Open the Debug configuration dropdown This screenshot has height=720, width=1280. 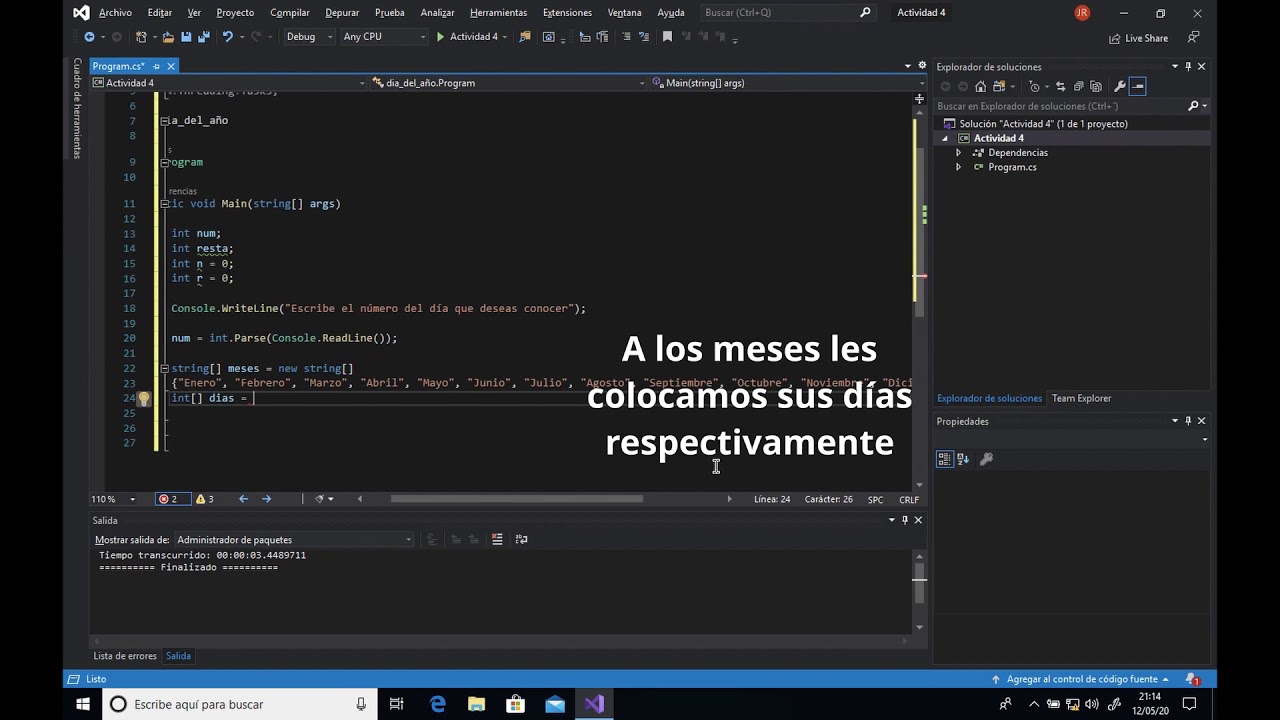tap(309, 37)
